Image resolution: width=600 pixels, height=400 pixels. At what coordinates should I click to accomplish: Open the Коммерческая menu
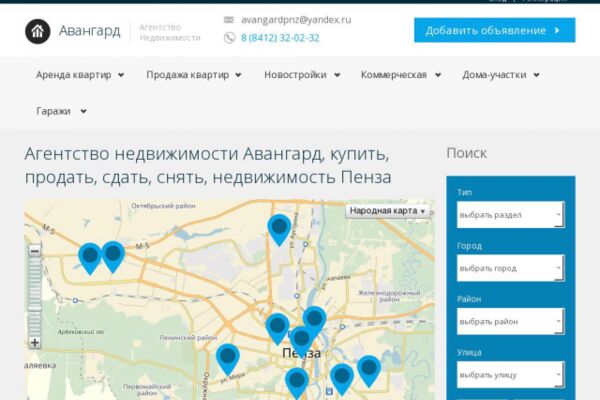click(x=401, y=75)
